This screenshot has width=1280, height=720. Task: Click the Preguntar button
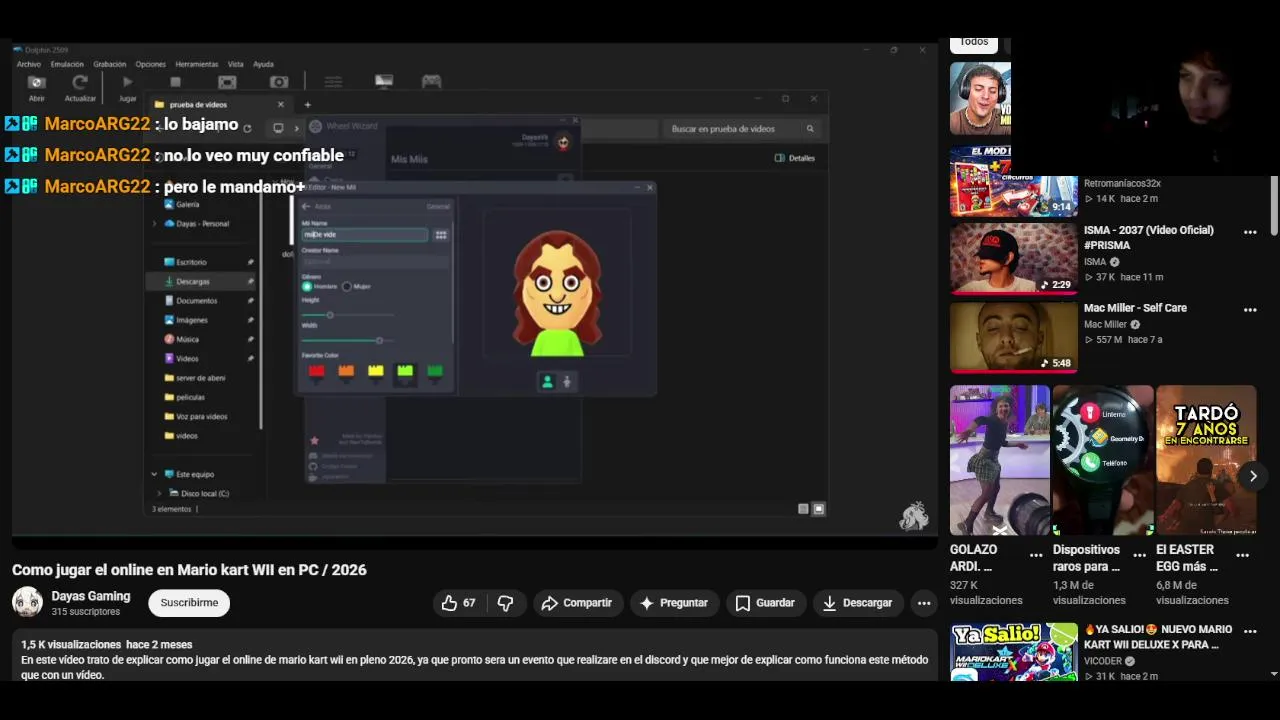tap(674, 603)
